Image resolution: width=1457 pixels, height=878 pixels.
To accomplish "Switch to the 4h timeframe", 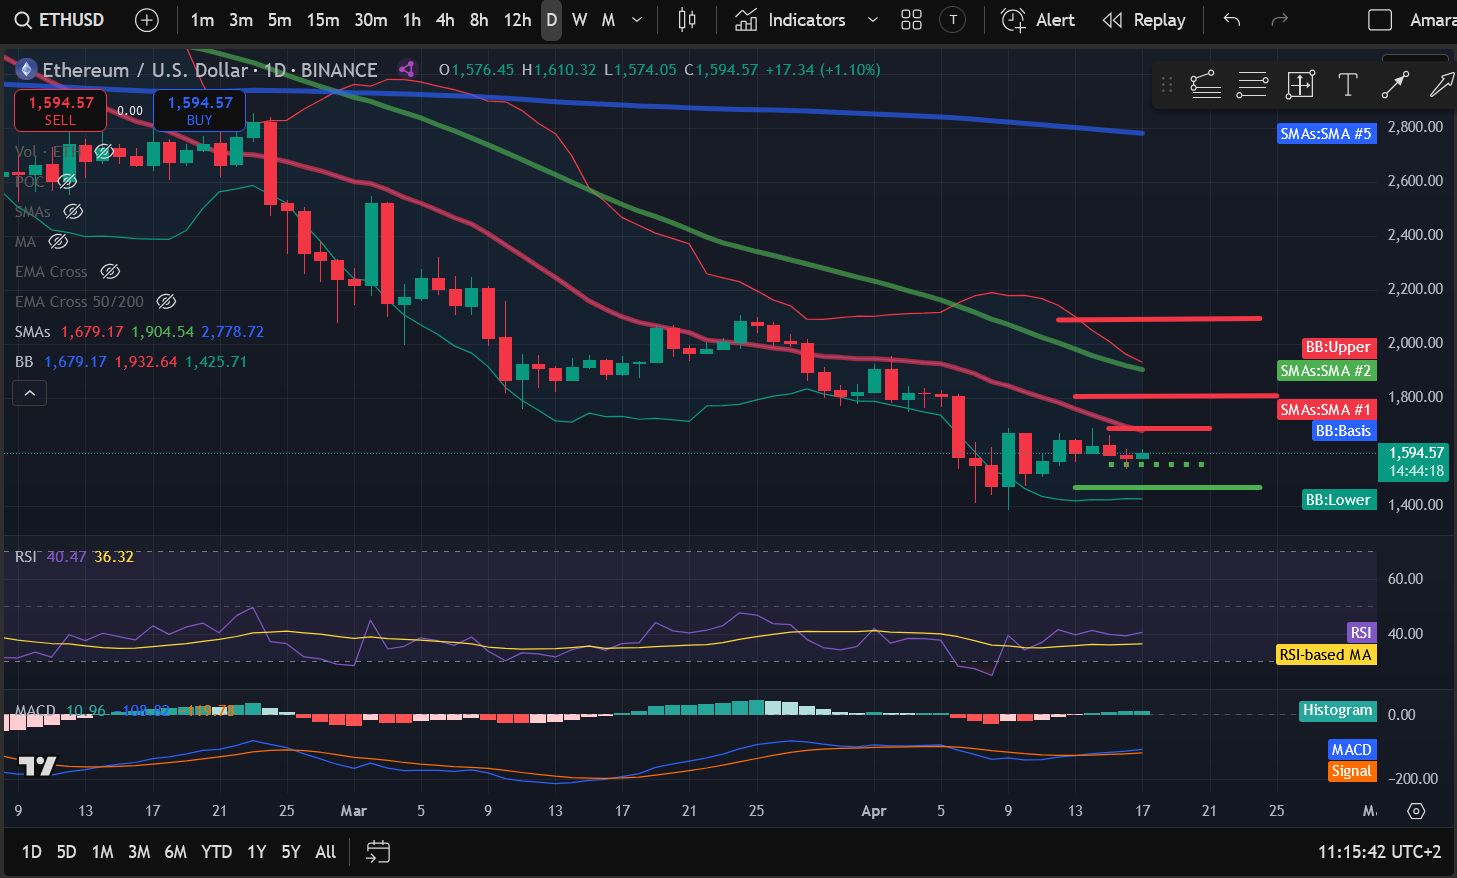I will pos(445,20).
